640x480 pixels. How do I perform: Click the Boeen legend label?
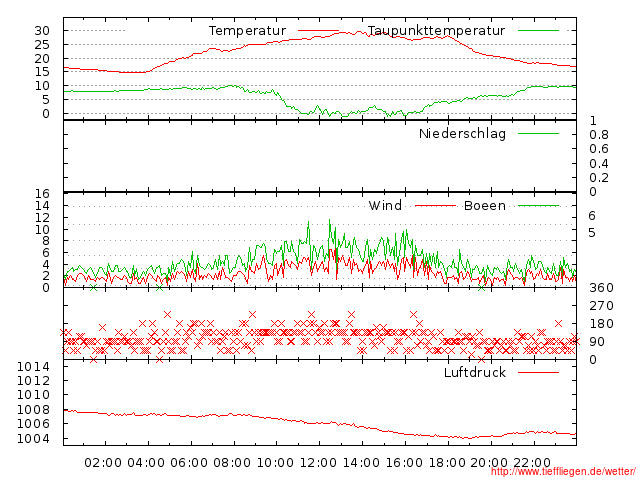pyautogui.click(x=484, y=205)
